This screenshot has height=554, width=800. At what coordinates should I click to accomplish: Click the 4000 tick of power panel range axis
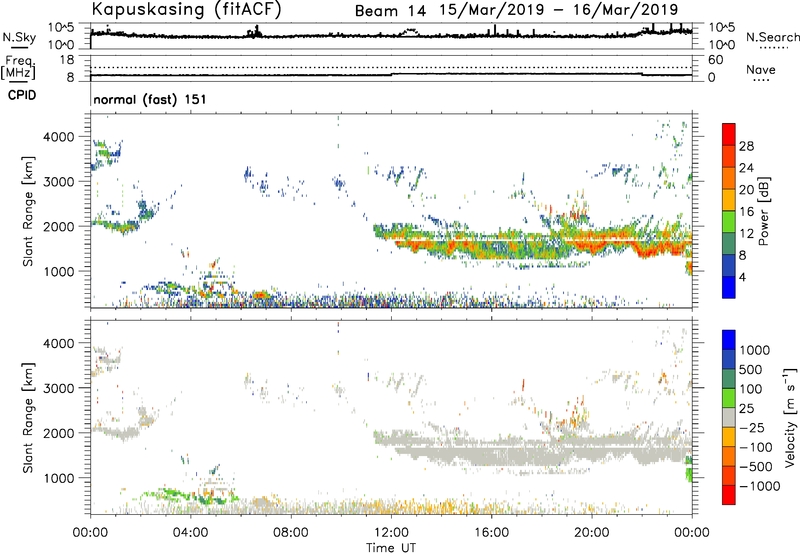pyautogui.click(x=58, y=136)
